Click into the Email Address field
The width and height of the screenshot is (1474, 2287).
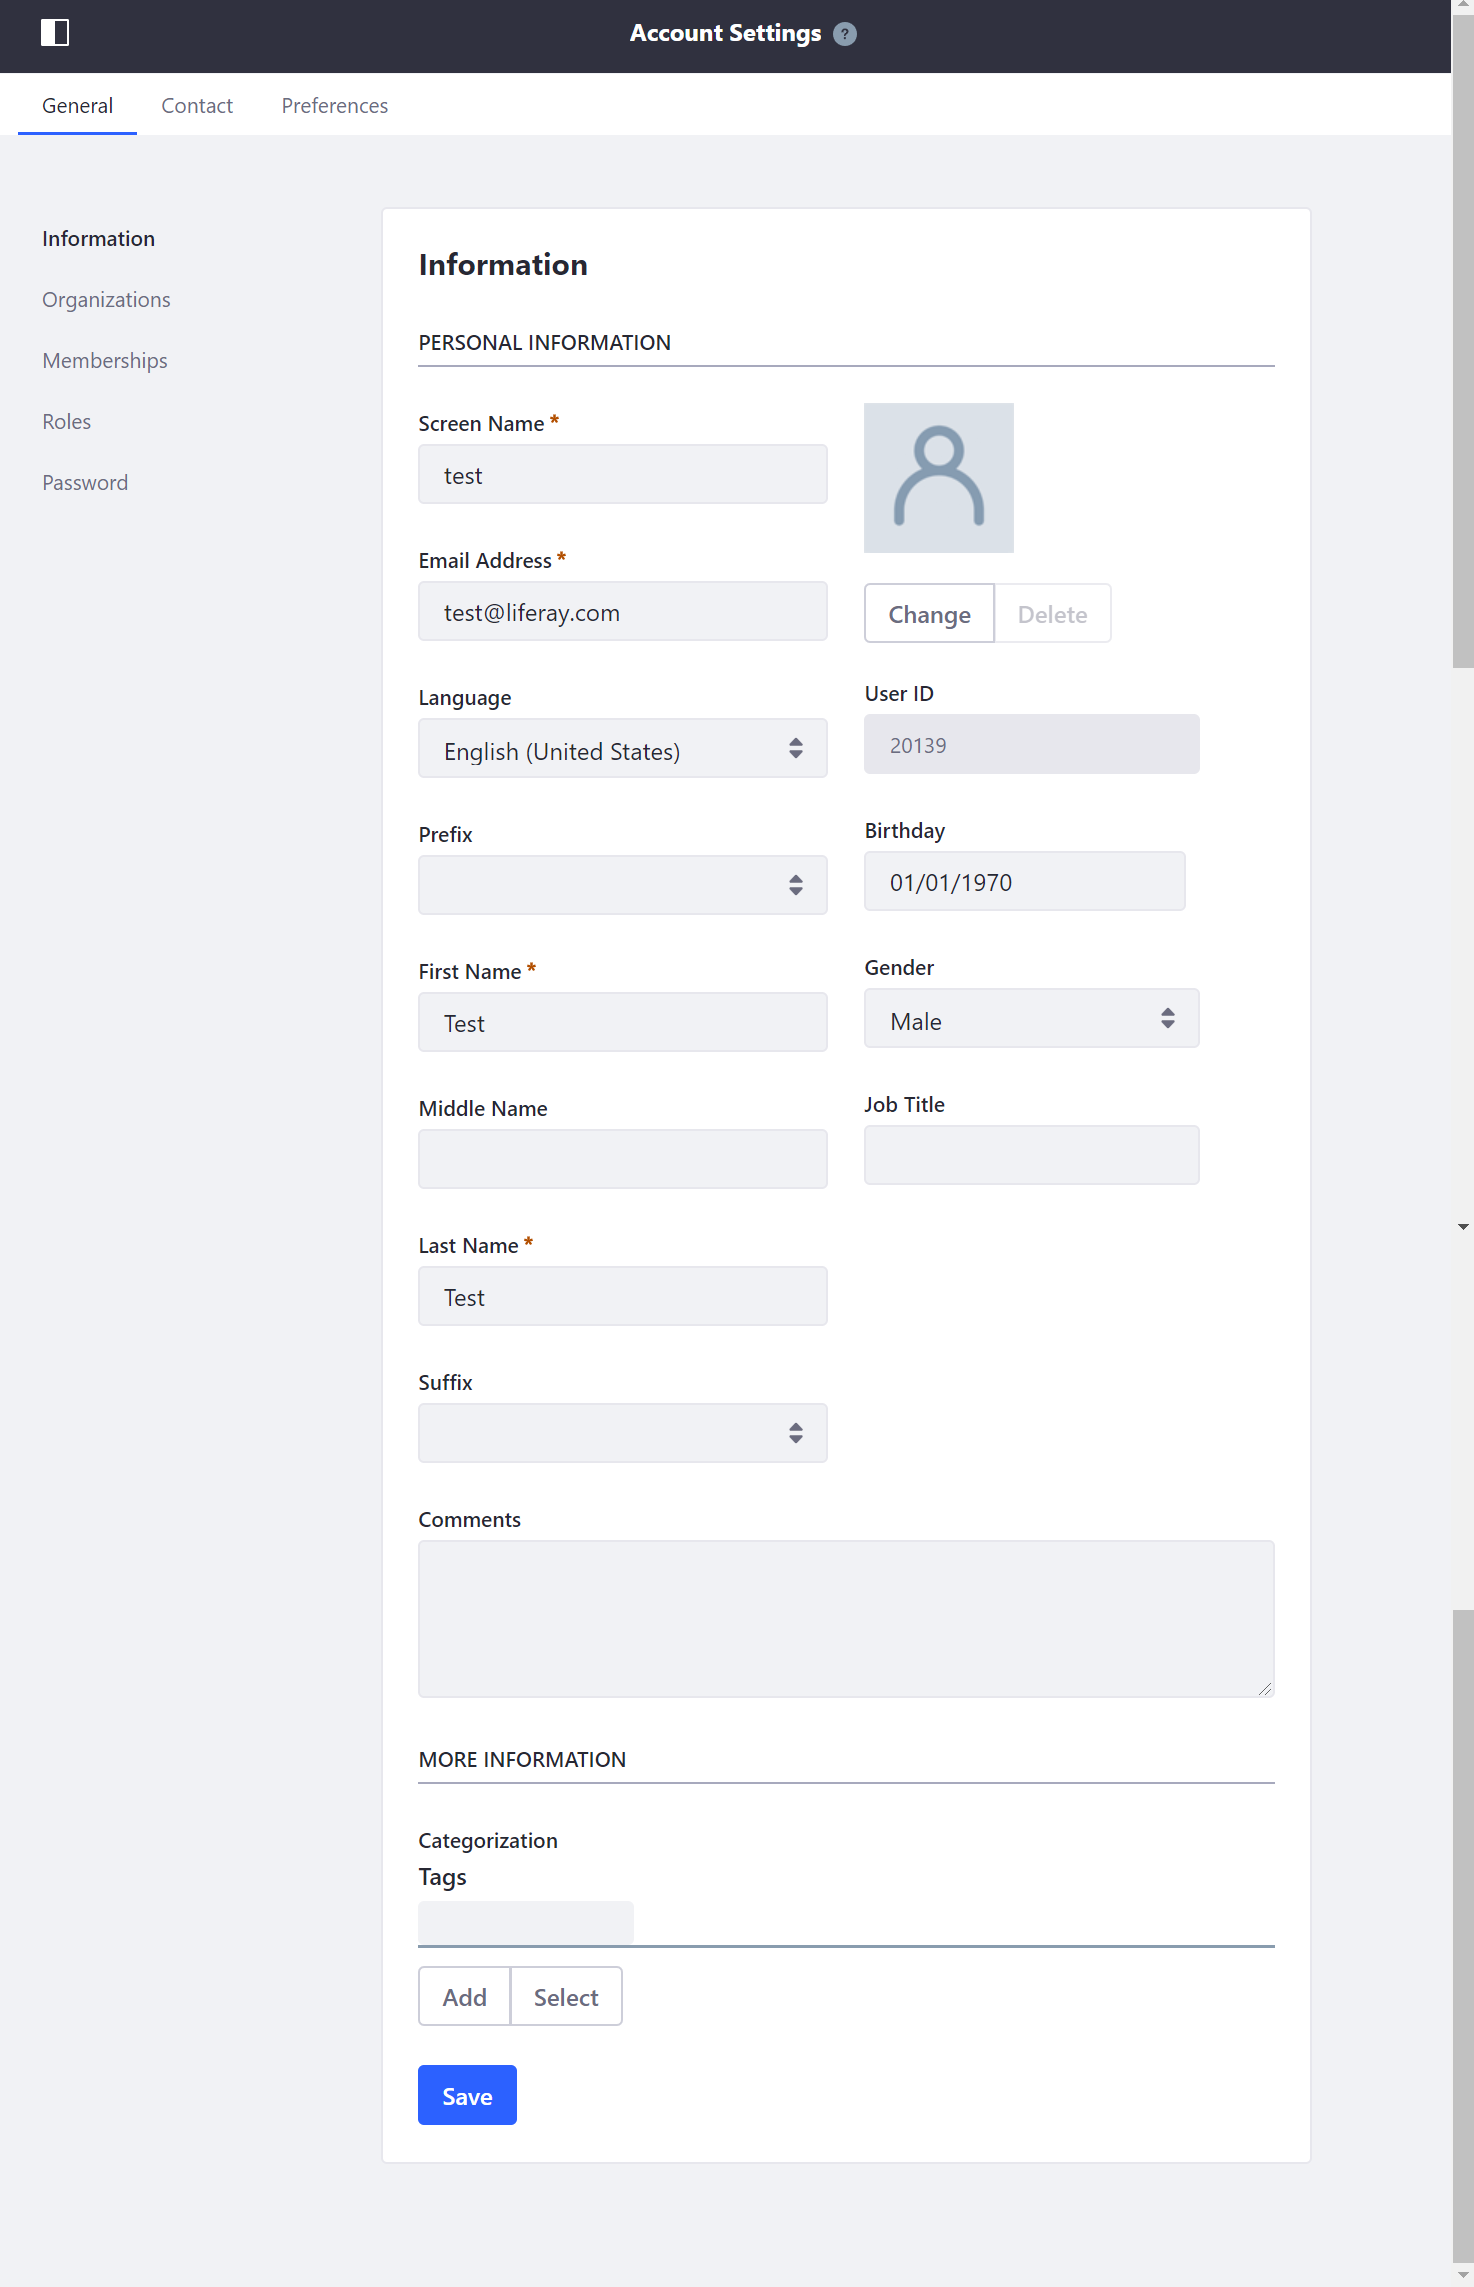pyautogui.click(x=622, y=611)
